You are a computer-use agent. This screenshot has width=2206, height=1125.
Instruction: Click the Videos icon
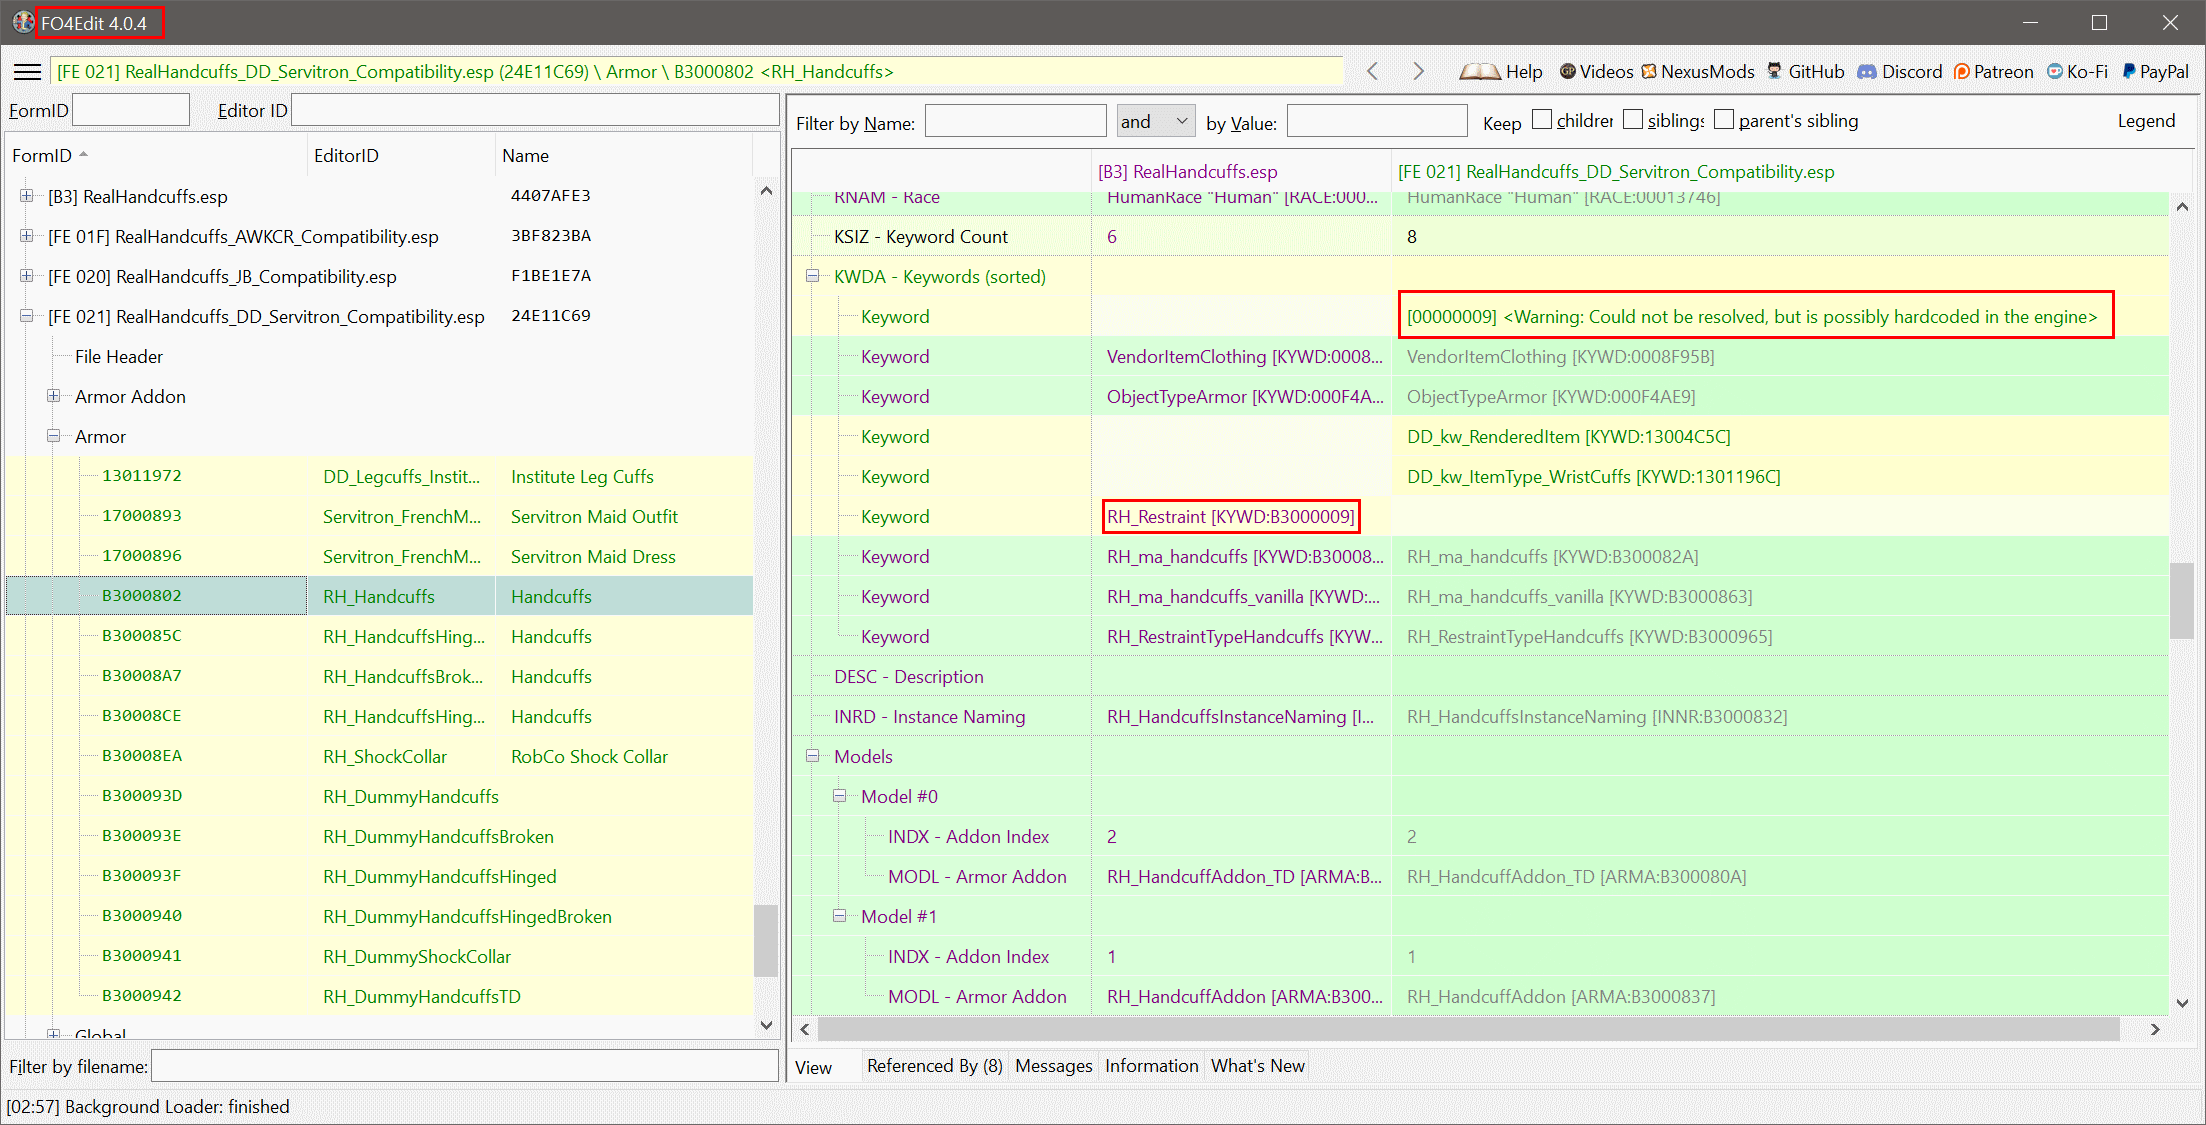pos(1568,71)
